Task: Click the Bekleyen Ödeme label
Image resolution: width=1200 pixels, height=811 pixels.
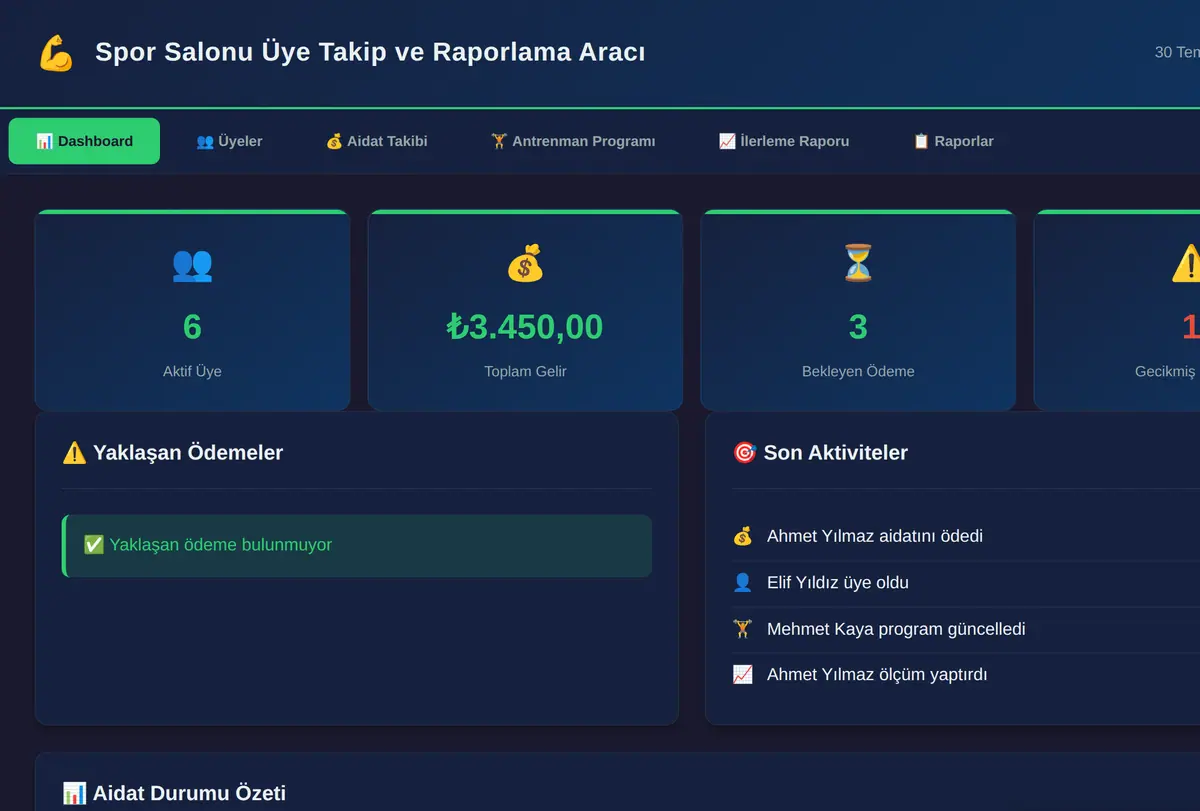Action: [x=858, y=371]
